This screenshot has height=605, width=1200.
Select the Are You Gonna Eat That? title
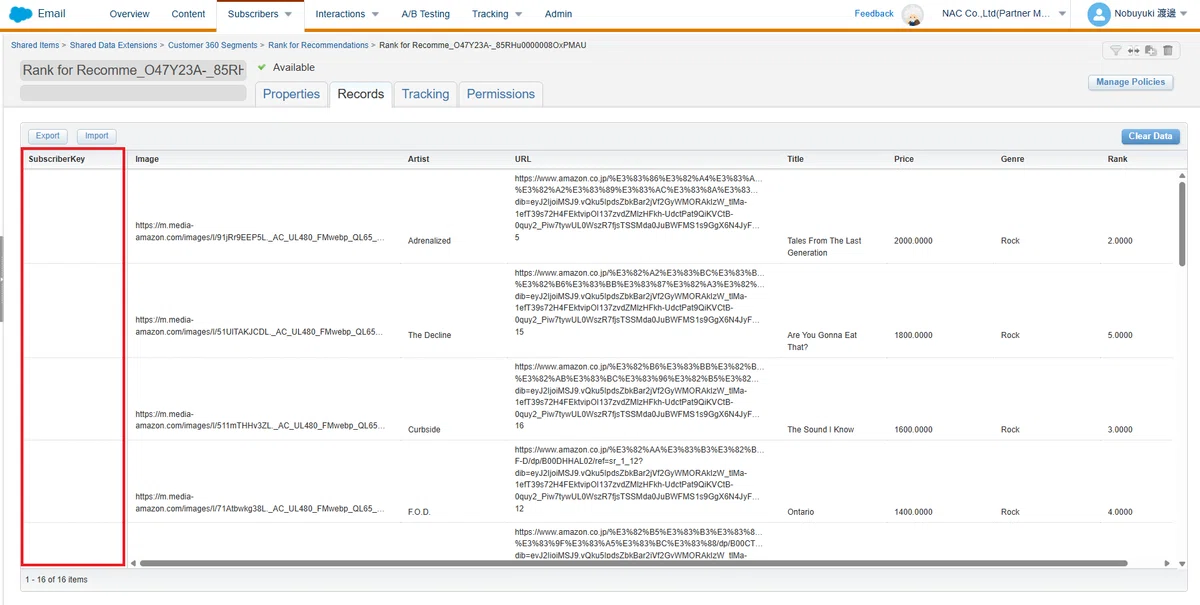tap(822, 341)
